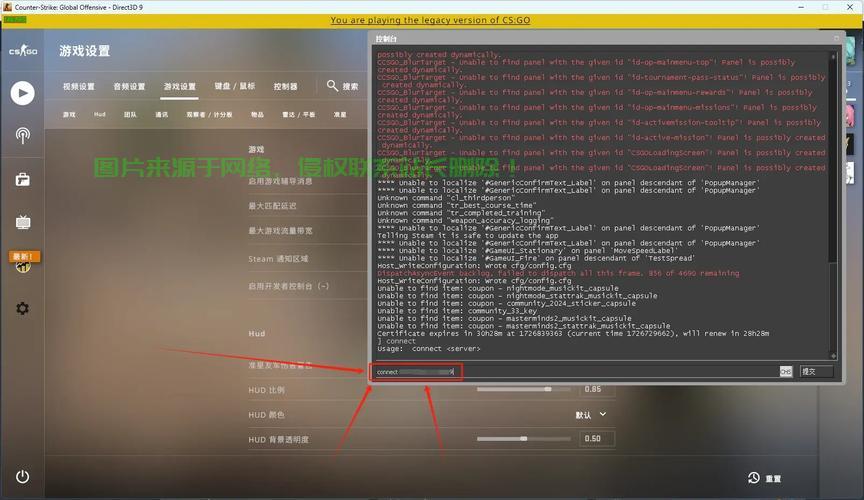Click the 提交 submit button in console

coord(816,372)
